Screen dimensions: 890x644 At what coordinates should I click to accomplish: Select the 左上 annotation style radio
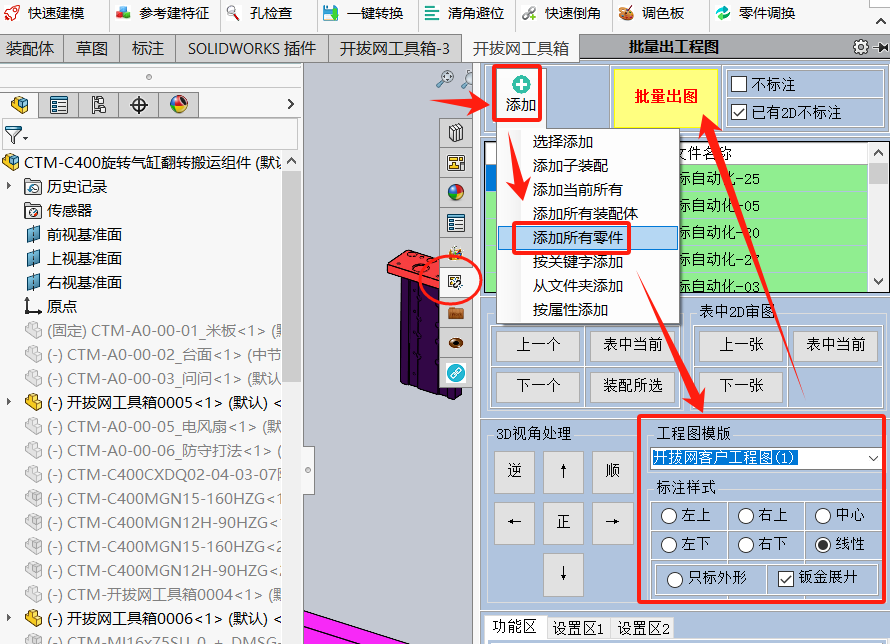(669, 516)
